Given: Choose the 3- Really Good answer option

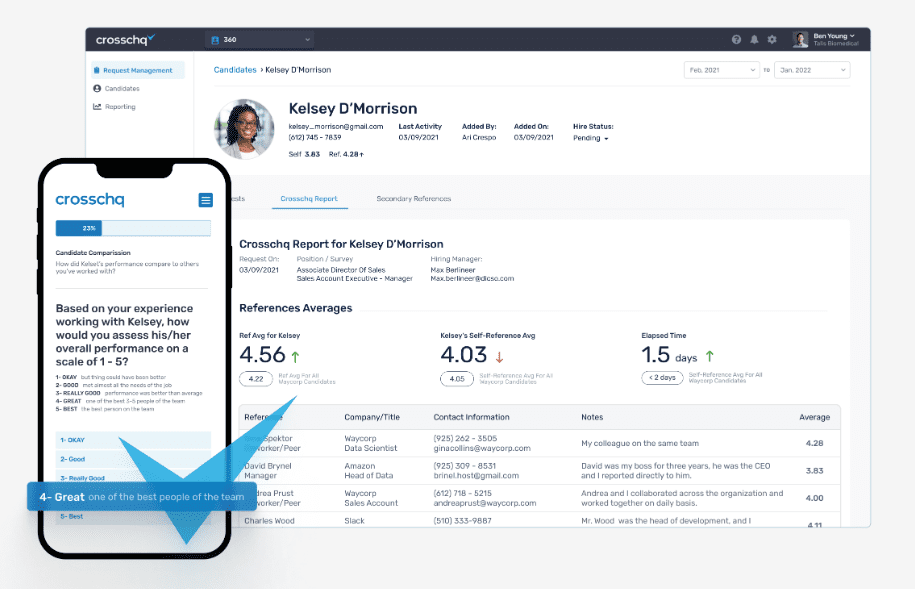Looking at the screenshot, I should [133, 477].
